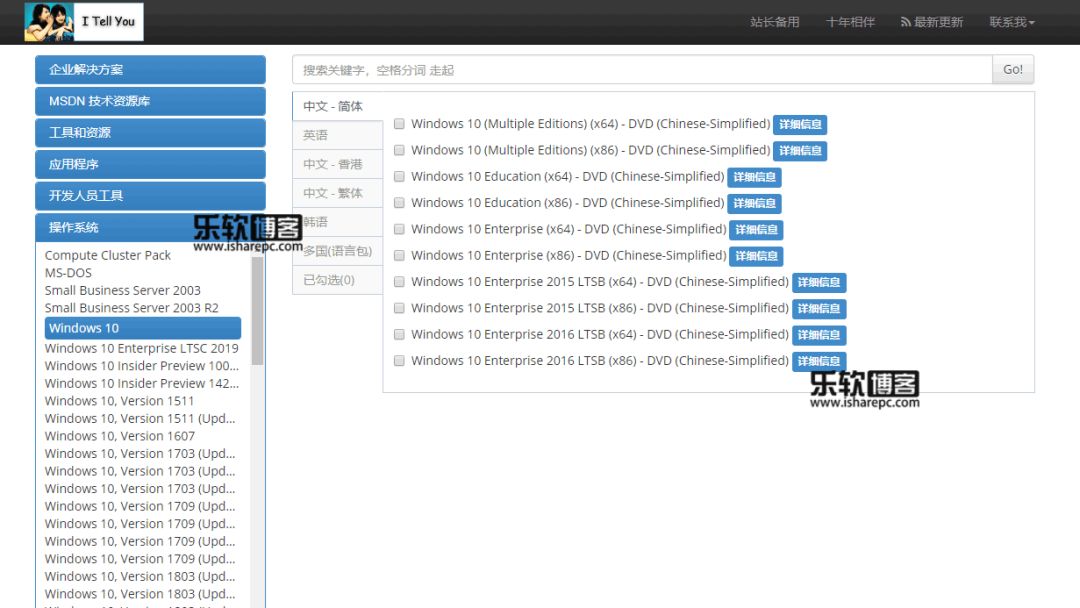1080x608 pixels.
Task: Expand the 工具和资源 section
Action: pos(150,133)
